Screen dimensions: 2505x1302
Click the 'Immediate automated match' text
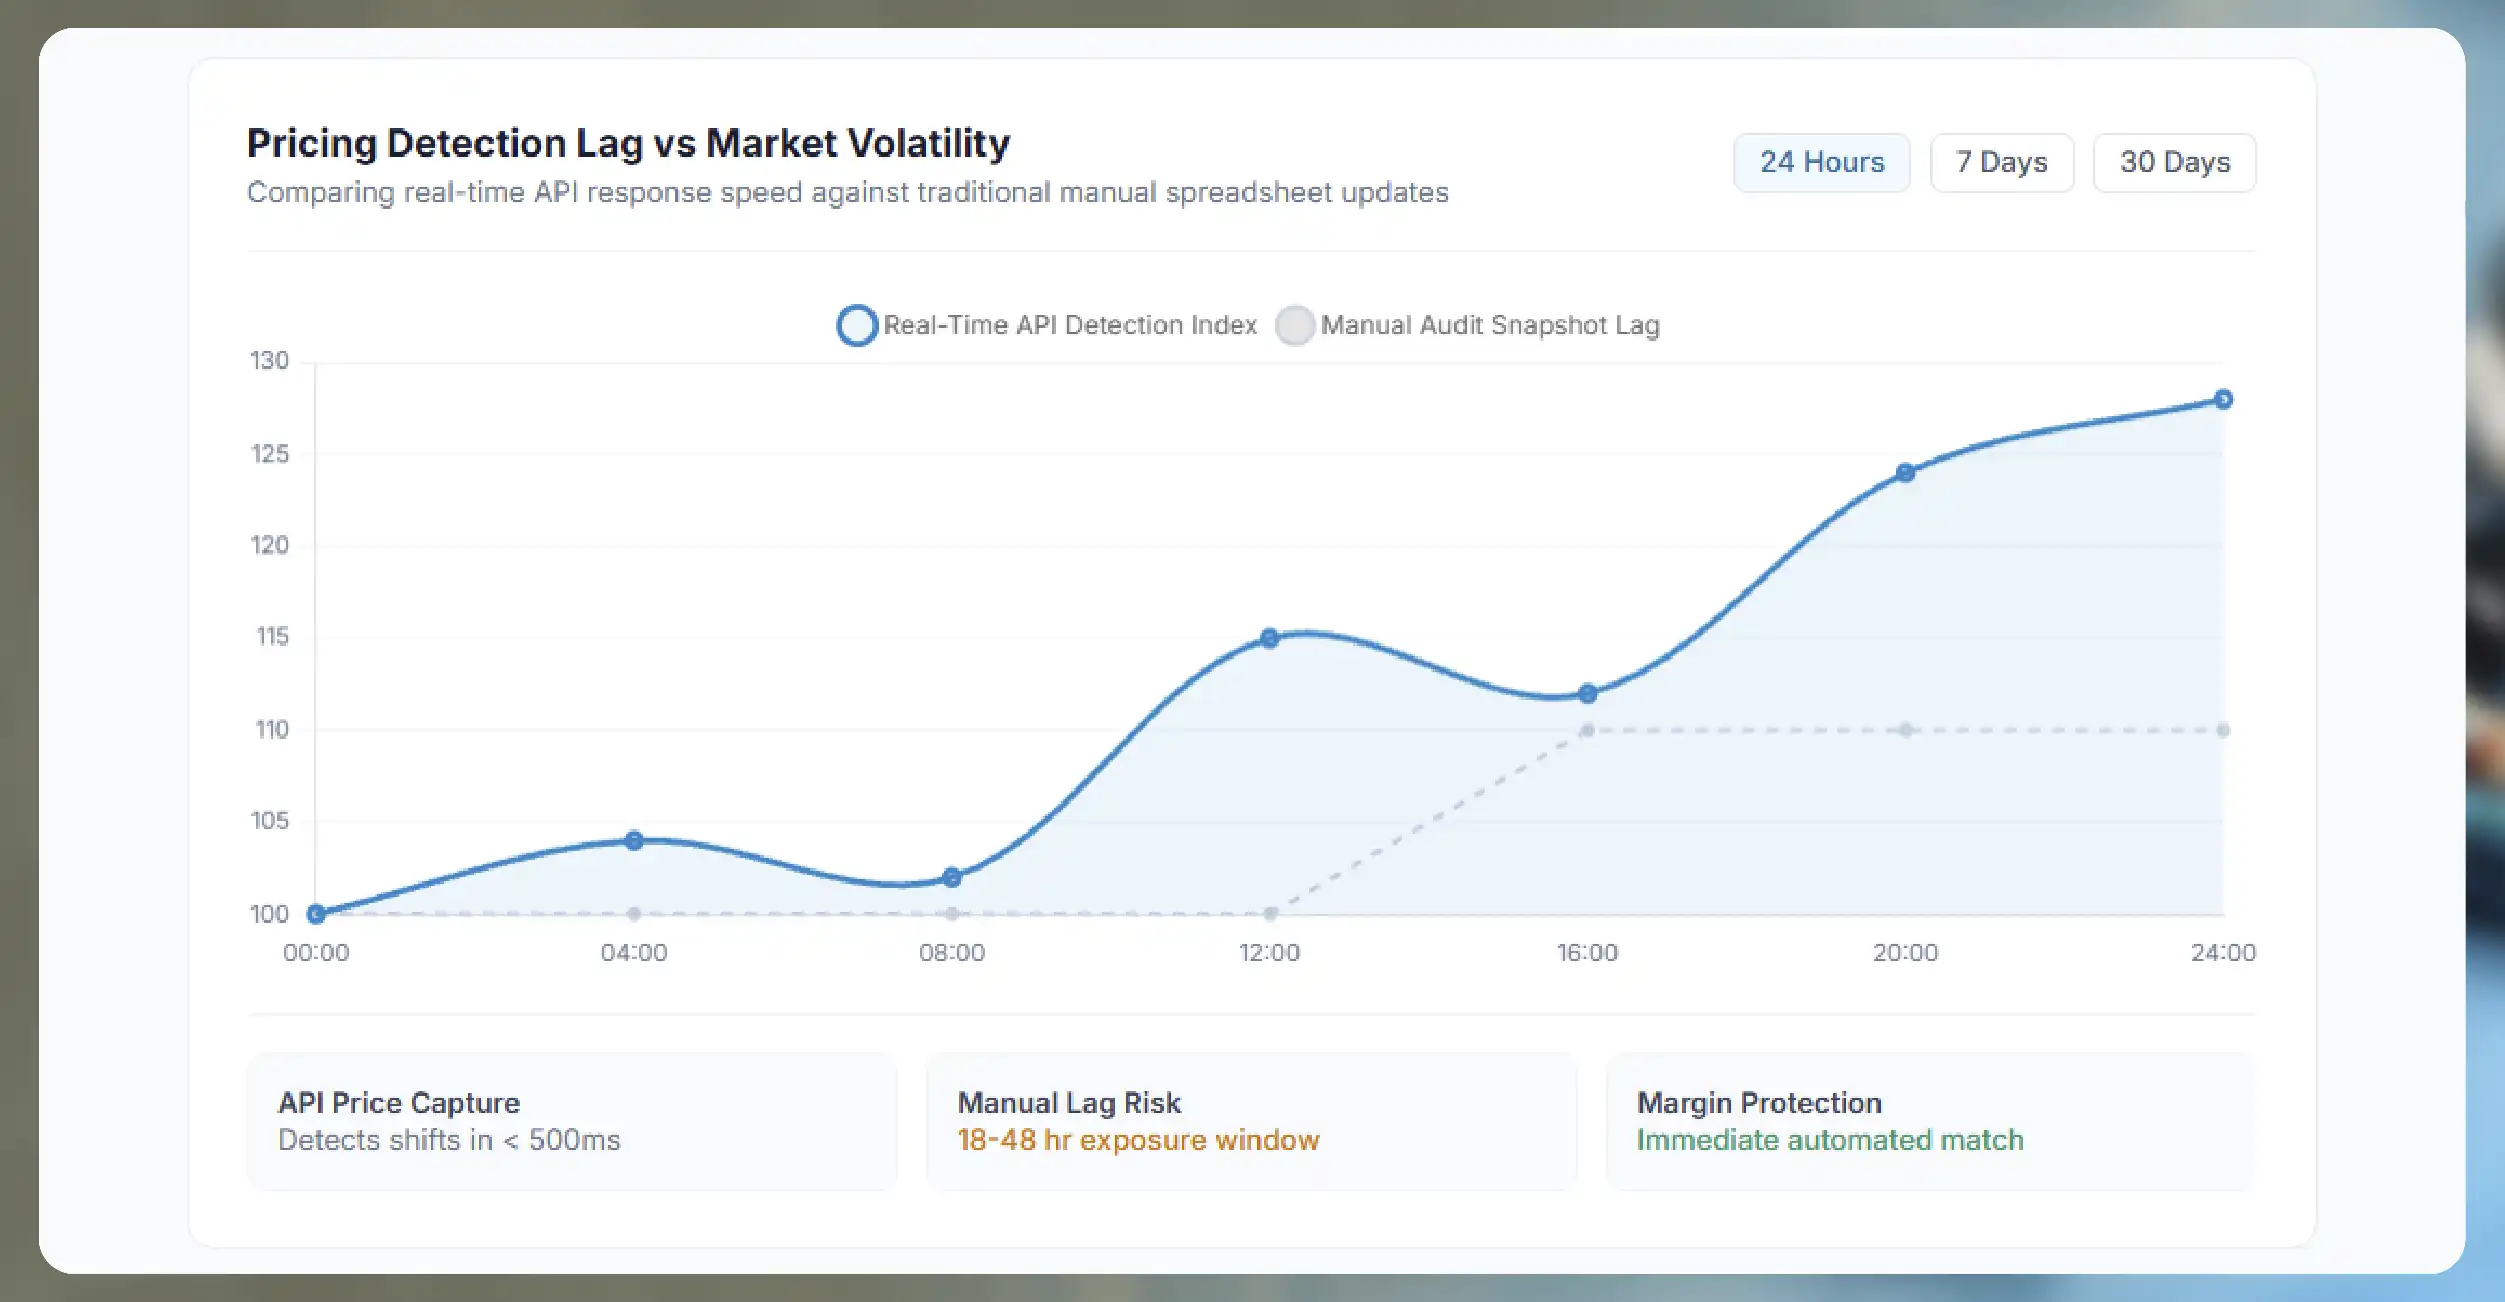click(x=1830, y=1140)
